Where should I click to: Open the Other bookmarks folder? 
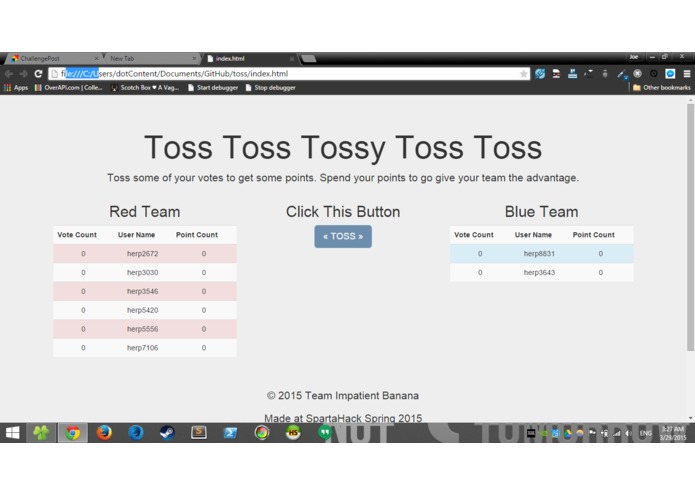(x=662, y=88)
